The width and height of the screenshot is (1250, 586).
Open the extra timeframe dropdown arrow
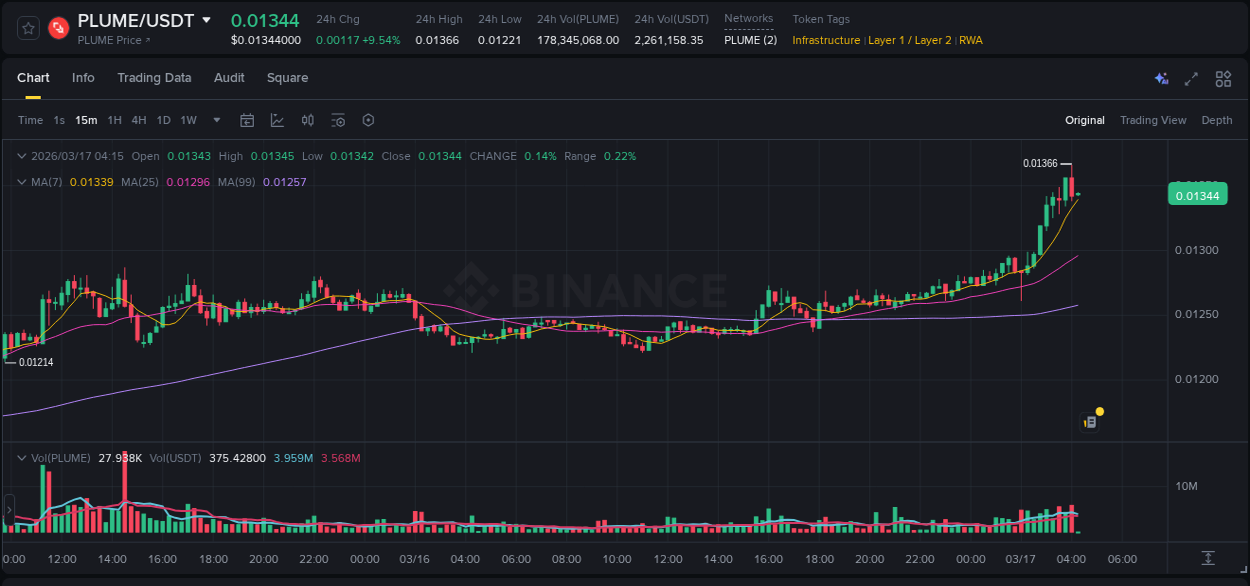[215, 120]
